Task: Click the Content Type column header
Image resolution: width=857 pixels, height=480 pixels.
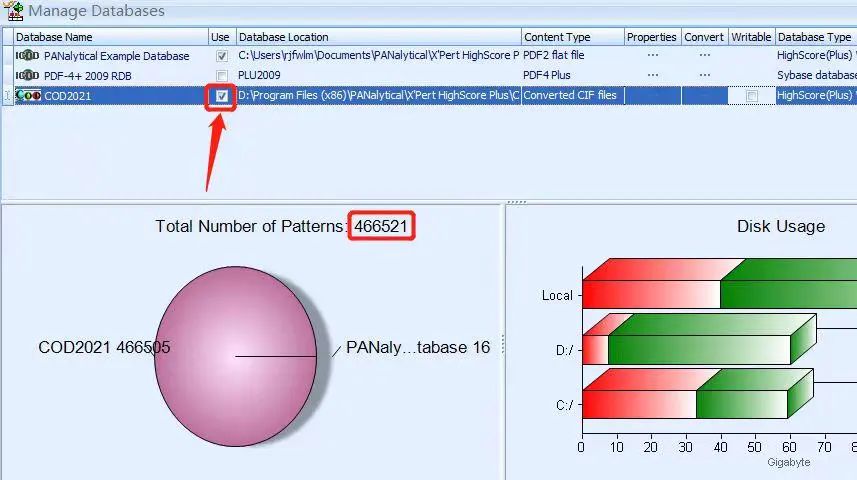Action: tap(572, 37)
